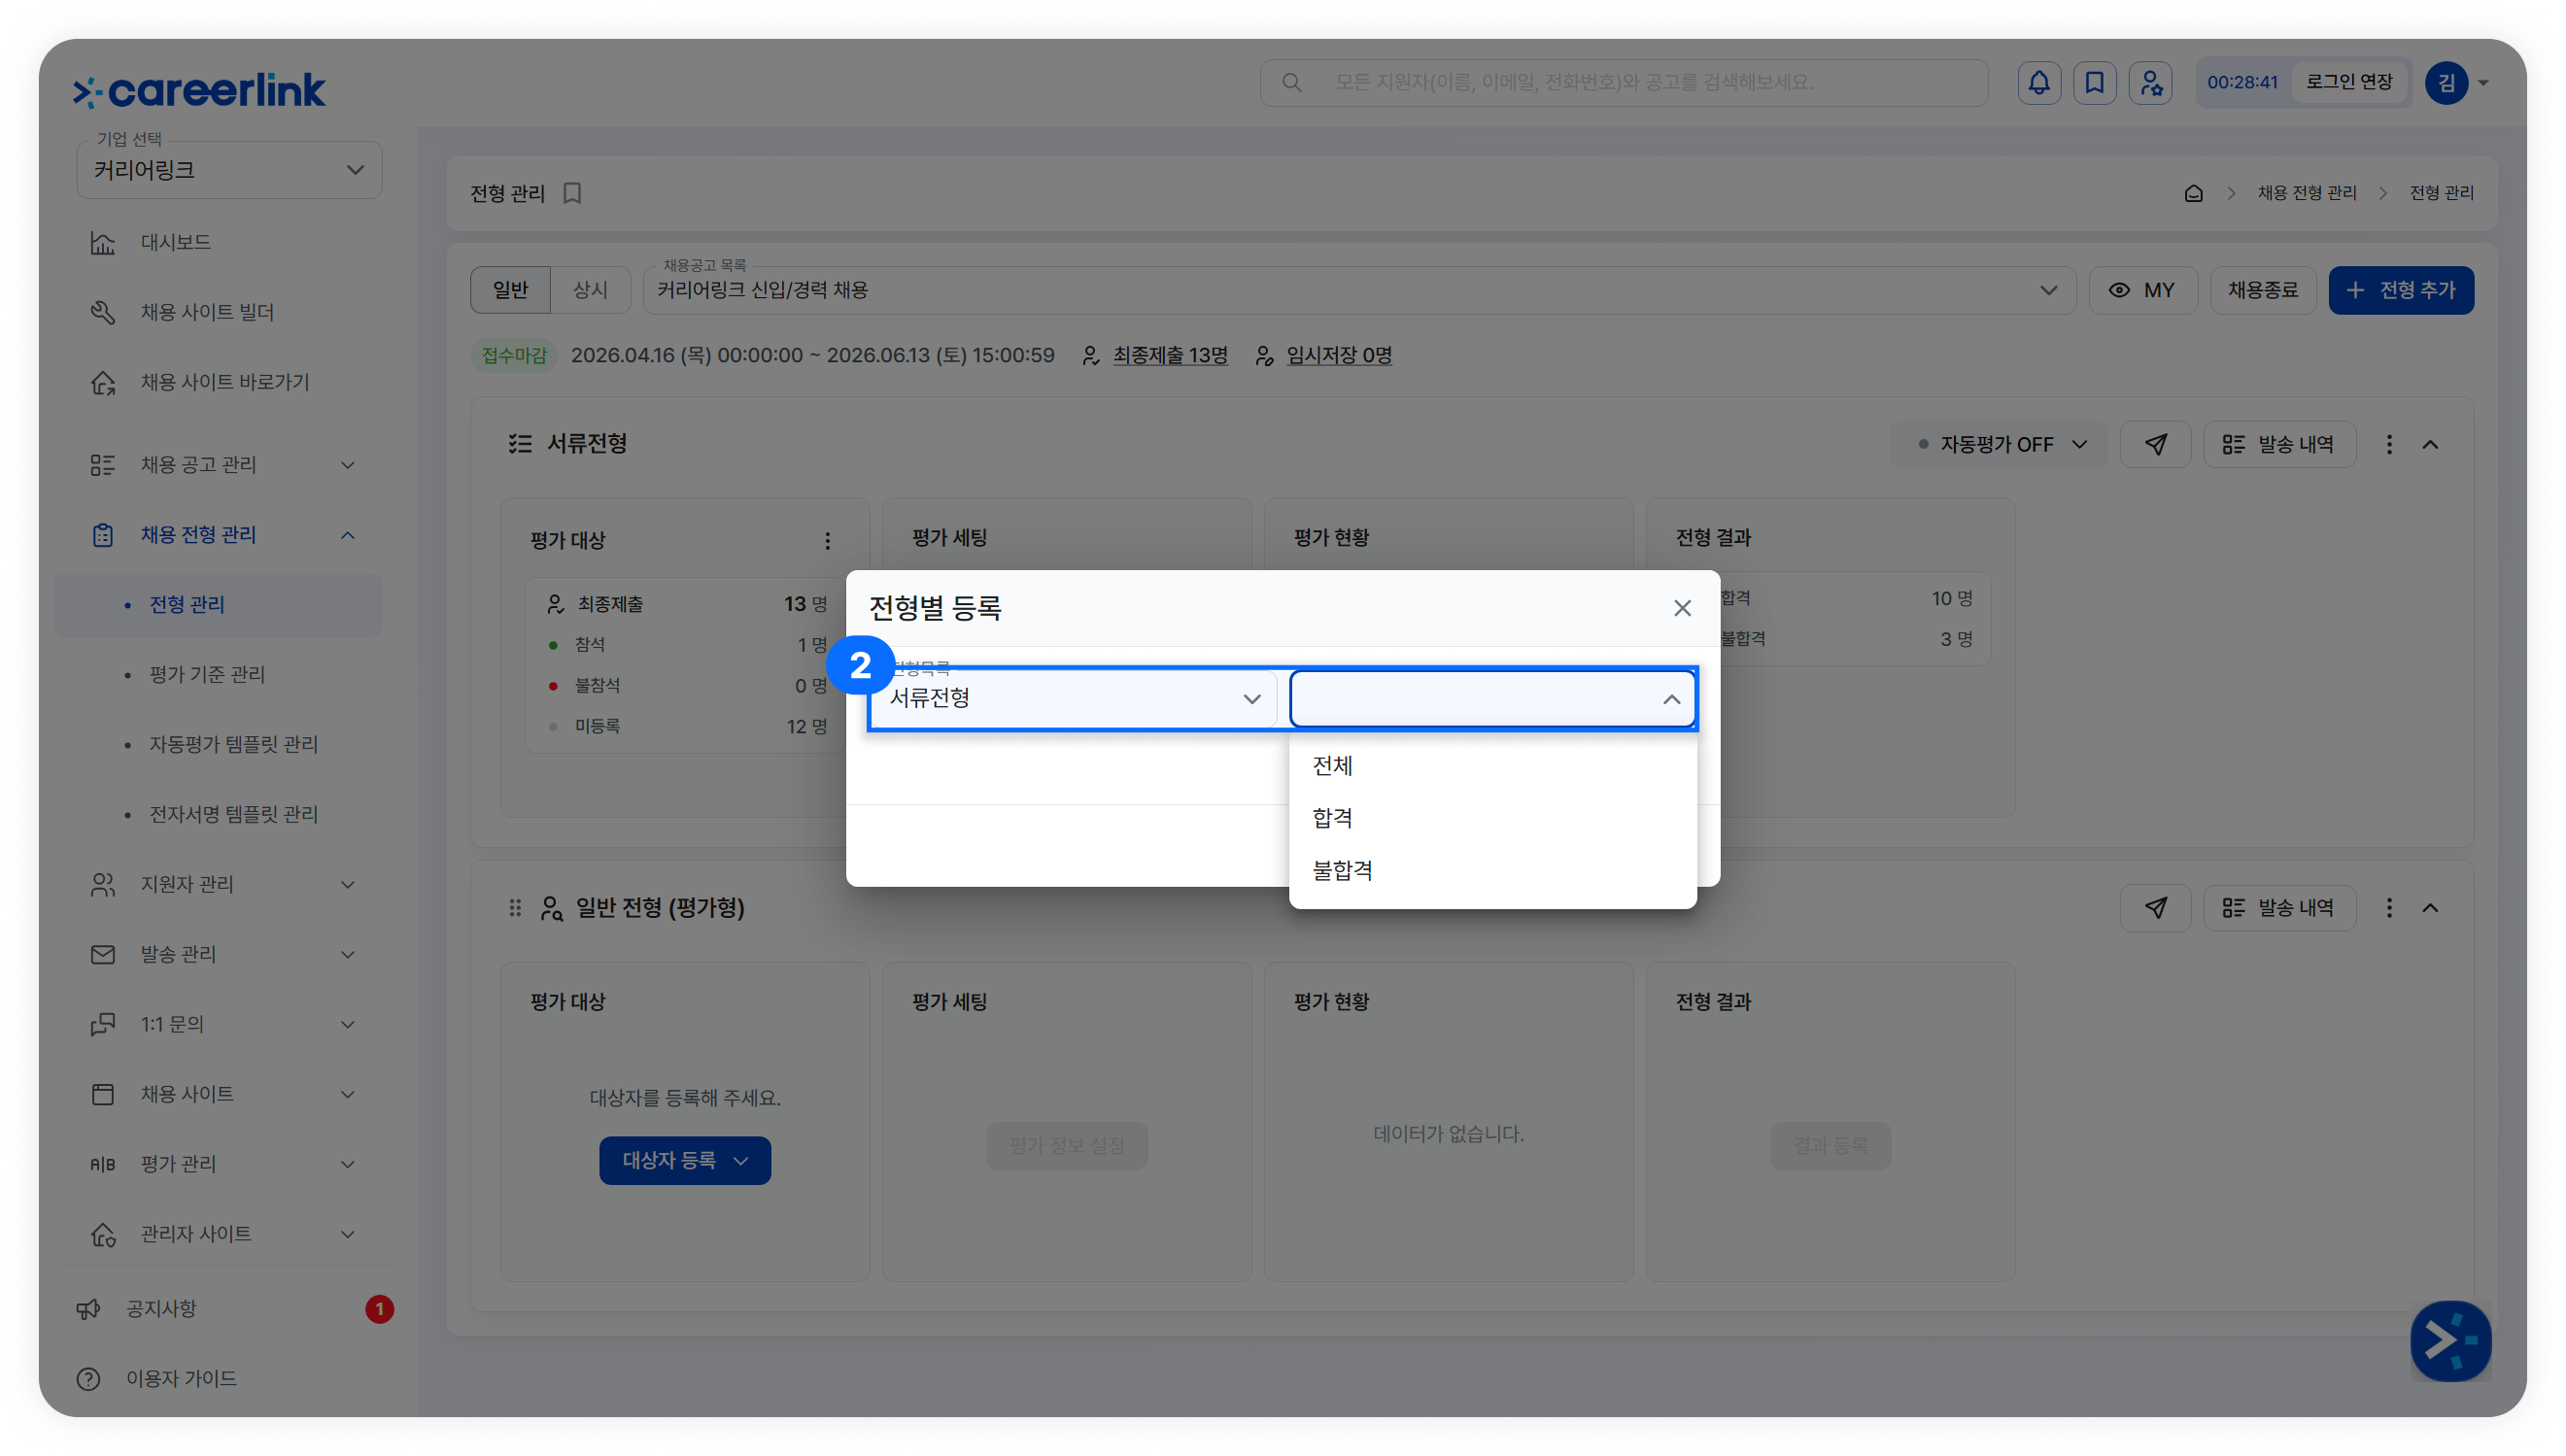Open the 기업 선택 커리어링크 dropdown
The image size is (2566, 1456).
[229, 170]
